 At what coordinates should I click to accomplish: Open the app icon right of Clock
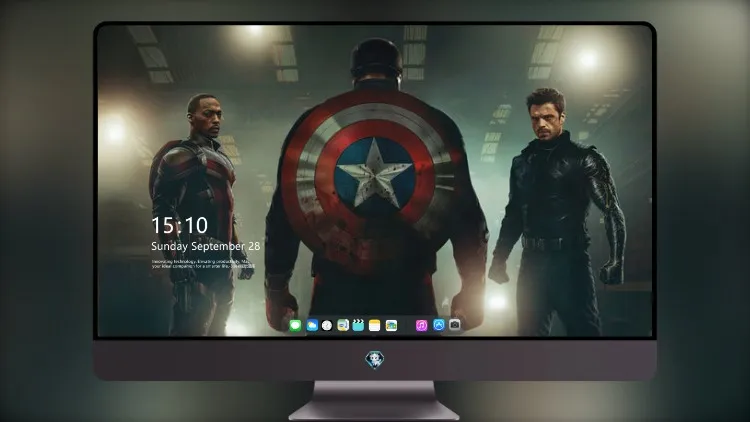pos(343,326)
